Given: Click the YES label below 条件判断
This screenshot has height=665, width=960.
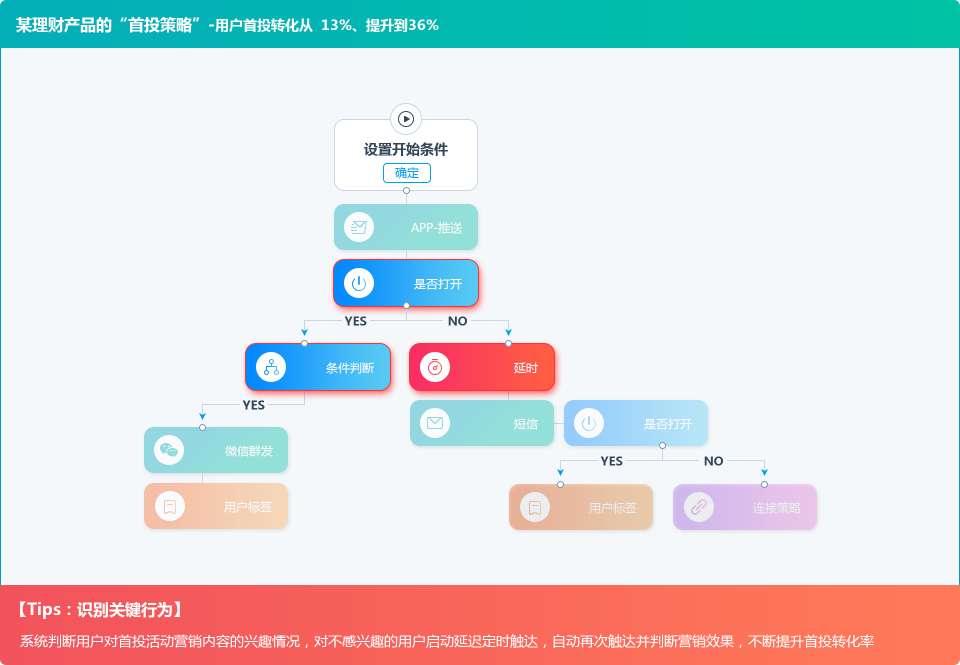Looking at the screenshot, I should pos(254,405).
